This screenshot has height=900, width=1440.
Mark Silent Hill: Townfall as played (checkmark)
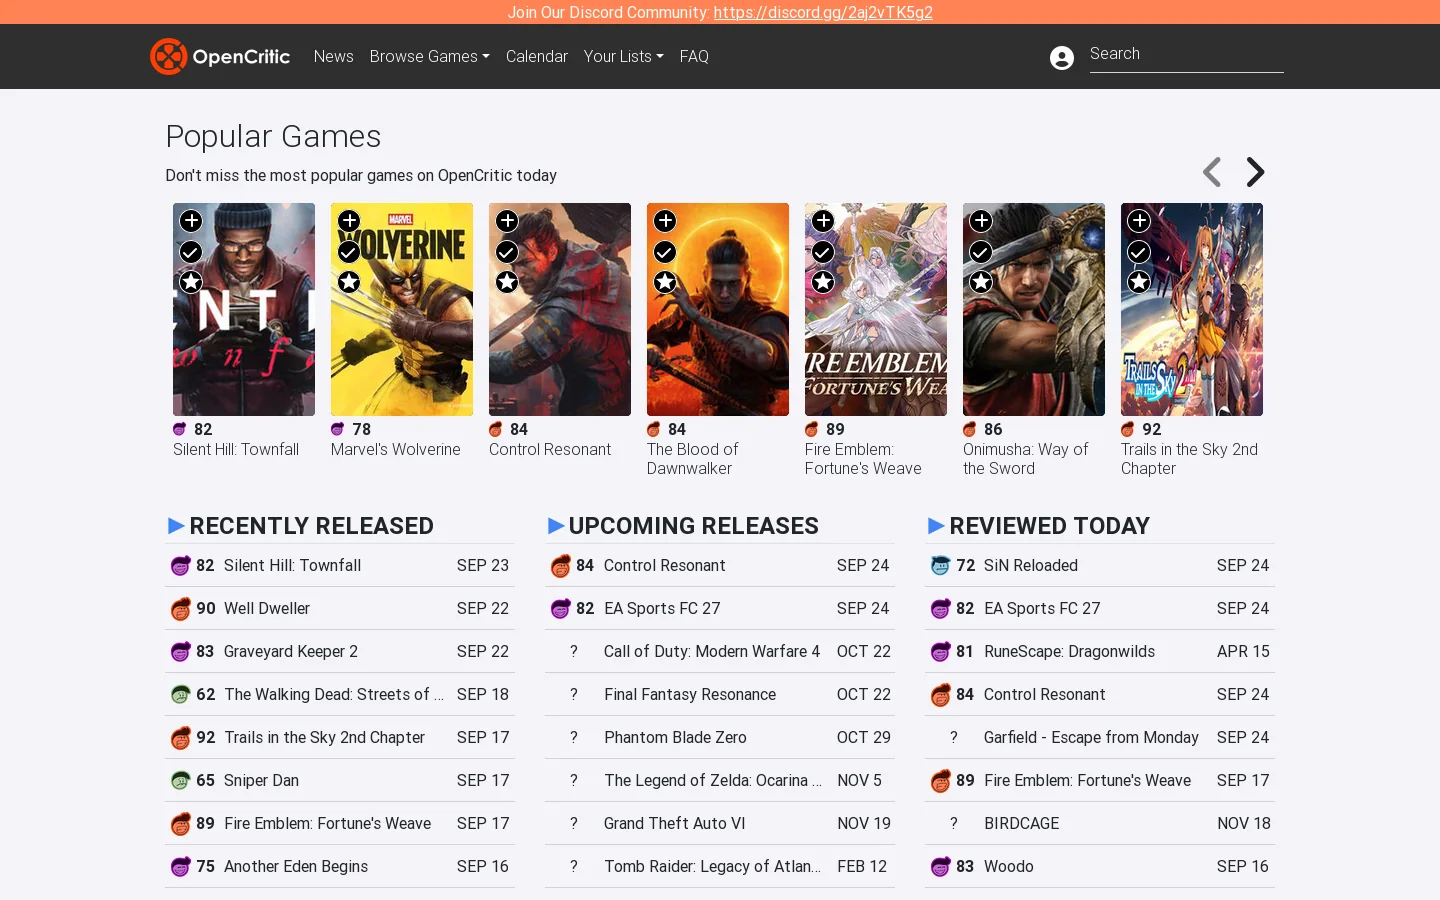[191, 252]
